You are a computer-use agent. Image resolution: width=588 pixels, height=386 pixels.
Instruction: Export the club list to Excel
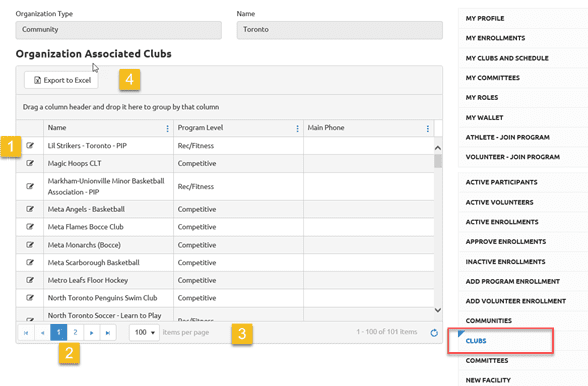click(62, 80)
